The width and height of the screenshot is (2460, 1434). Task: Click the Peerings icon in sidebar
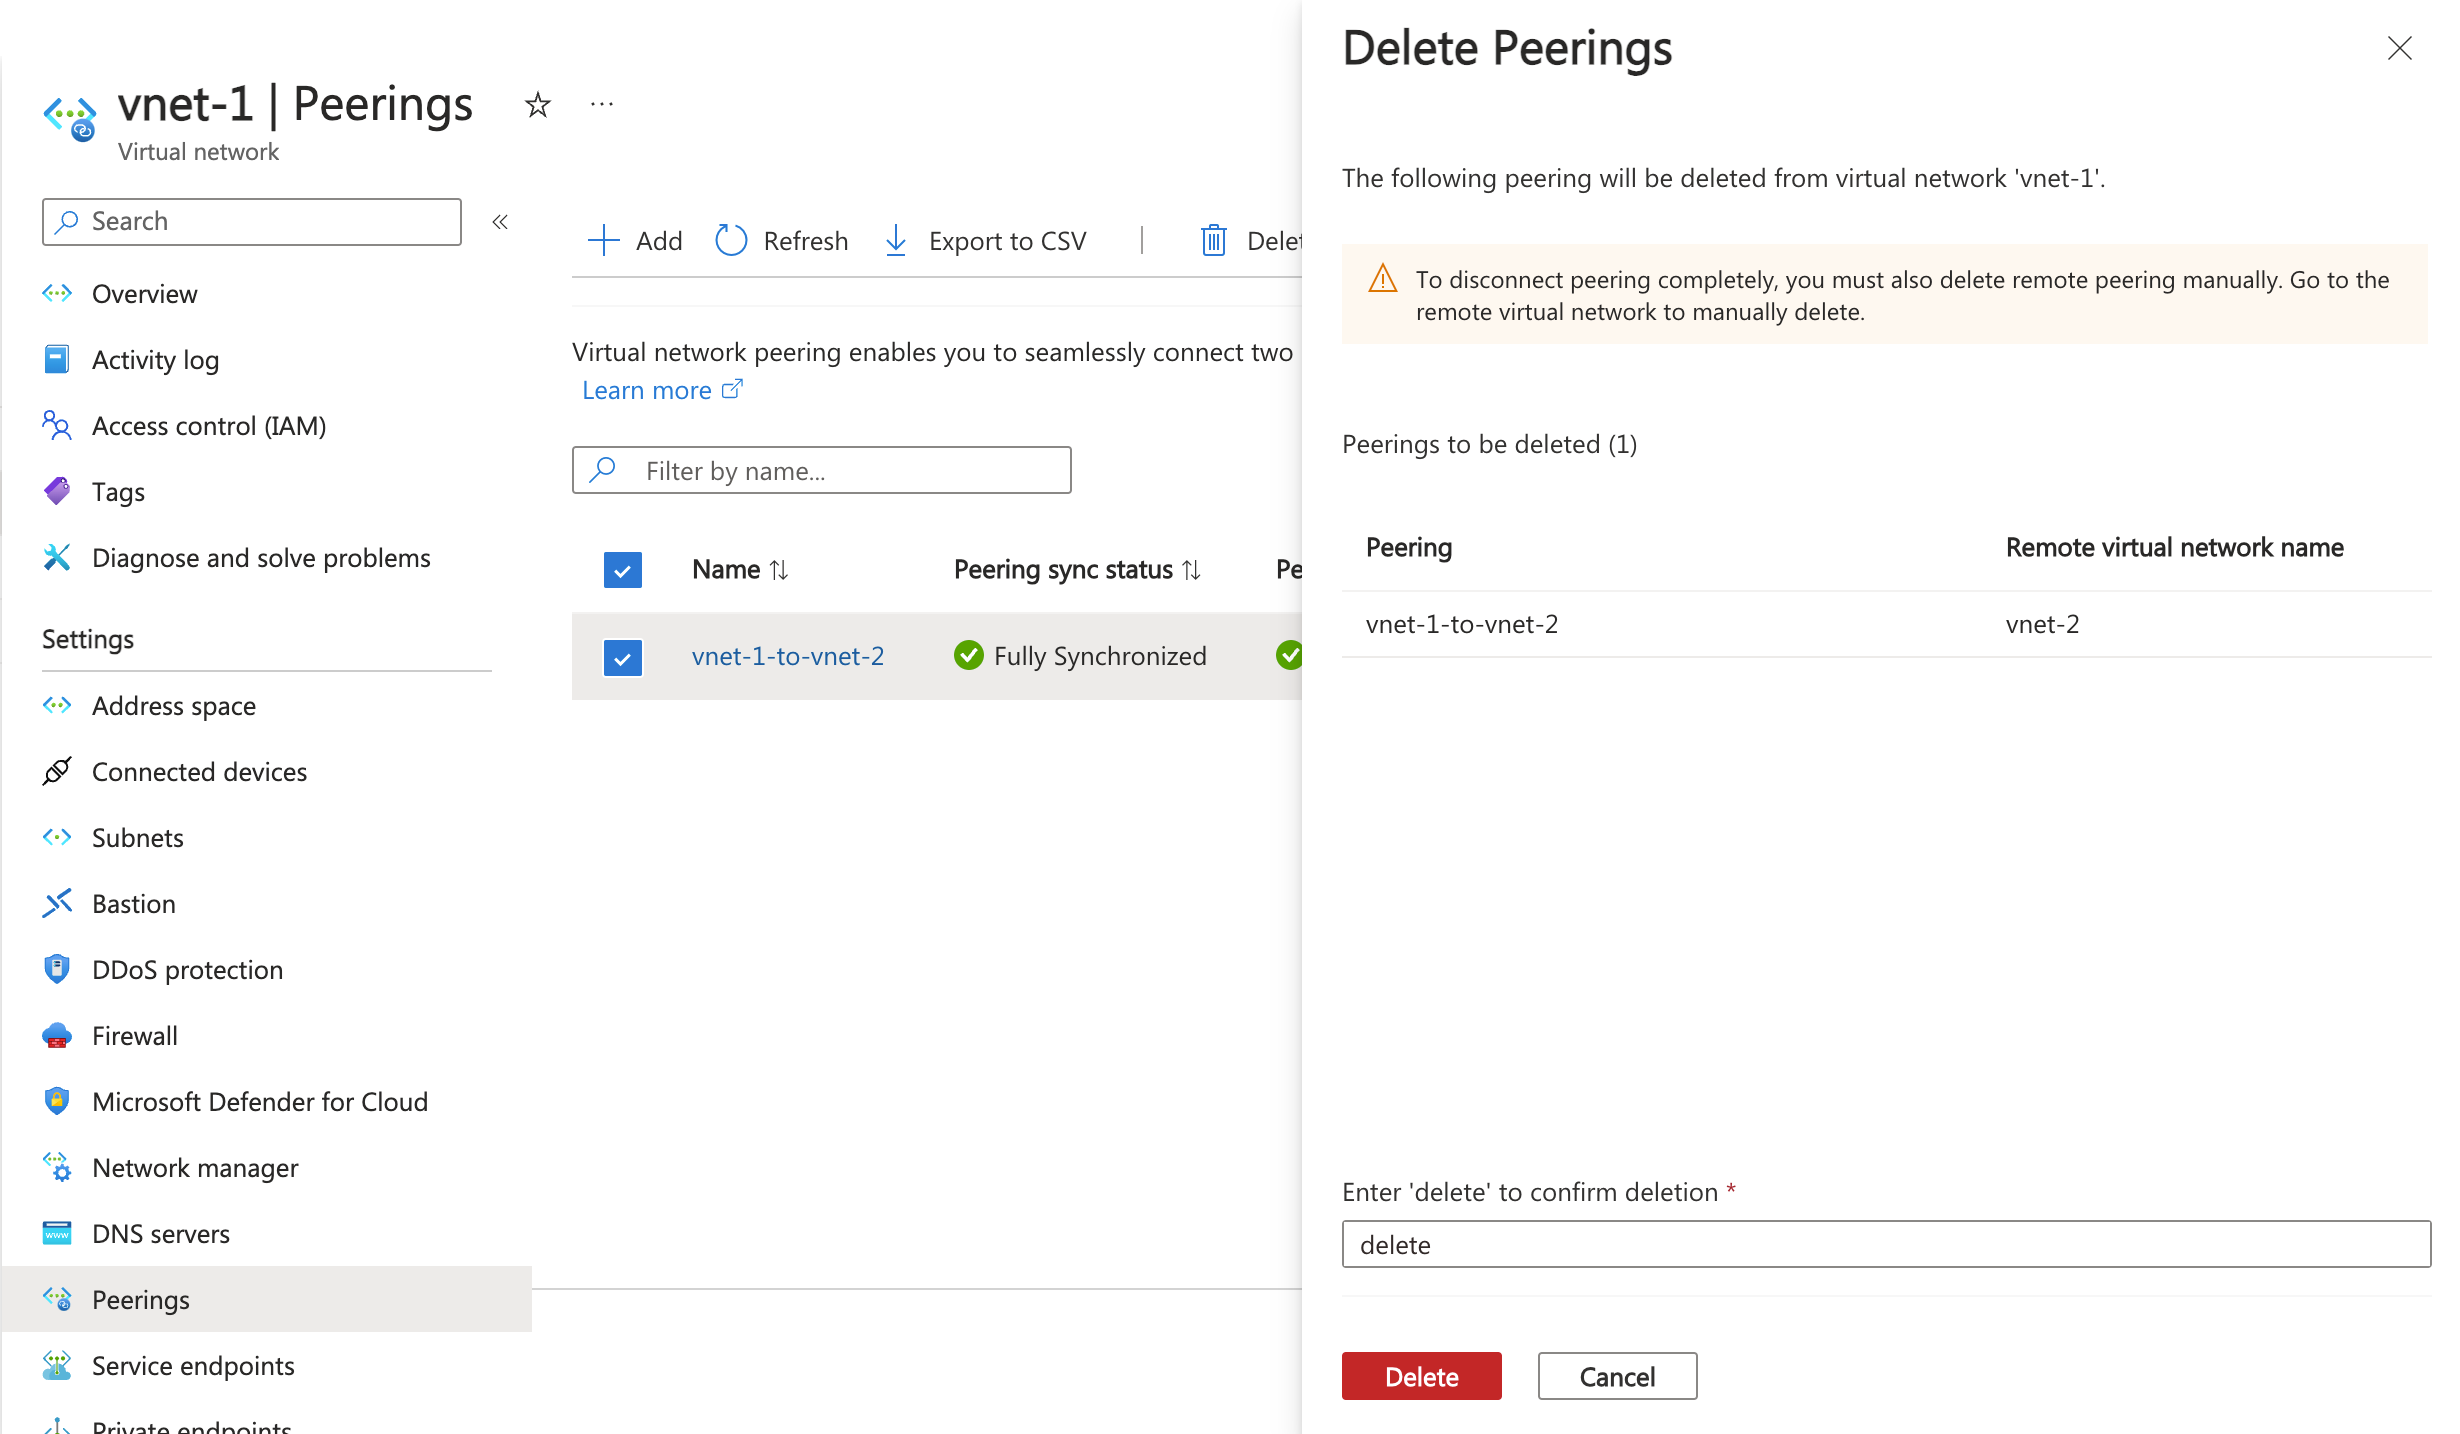click(56, 1297)
